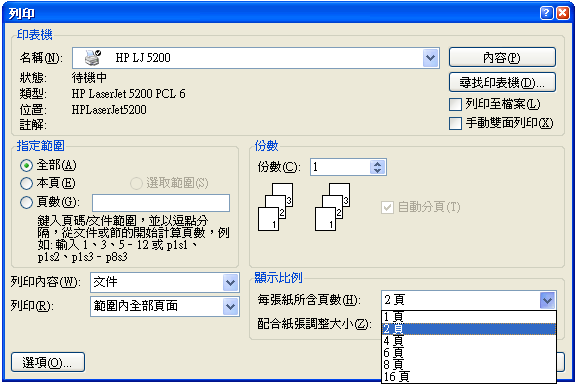Click the printer type text HP LaserJet 5200 PCL 6
Image resolution: width=577 pixels, height=386 pixels.
[128, 94]
